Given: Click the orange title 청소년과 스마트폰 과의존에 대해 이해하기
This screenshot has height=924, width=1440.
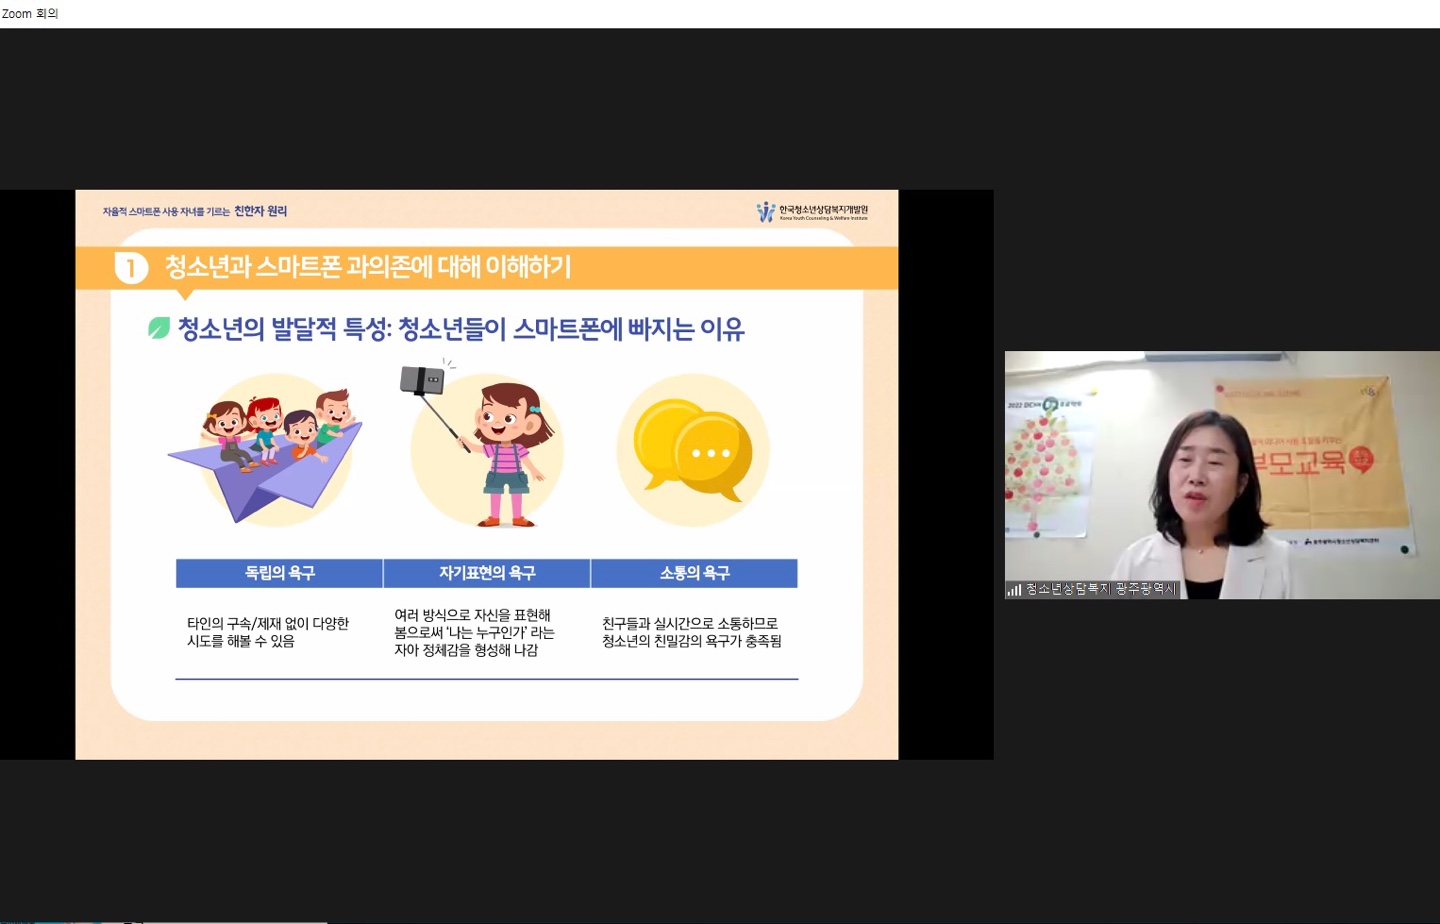Looking at the screenshot, I should 368,267.
